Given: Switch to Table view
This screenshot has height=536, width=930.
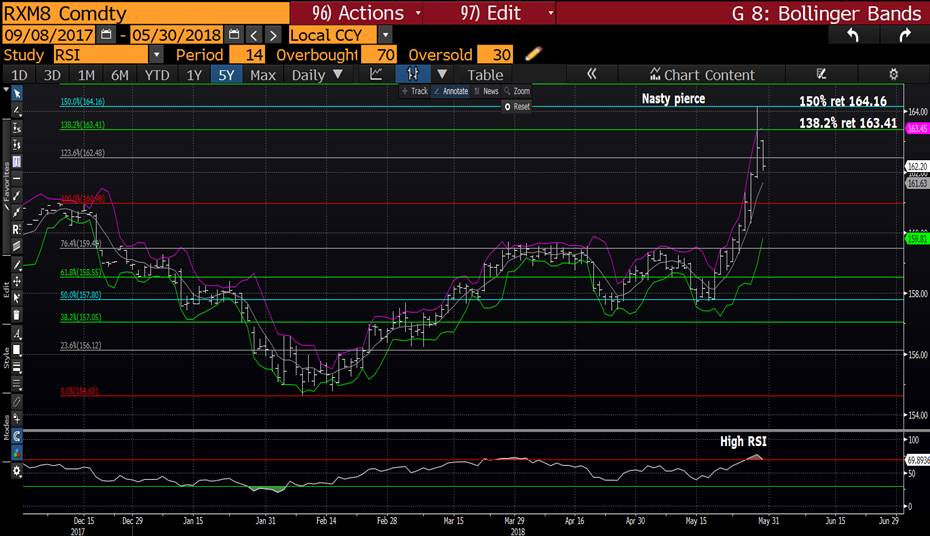Looking at the screenshot, I should (x=485, y=75).
